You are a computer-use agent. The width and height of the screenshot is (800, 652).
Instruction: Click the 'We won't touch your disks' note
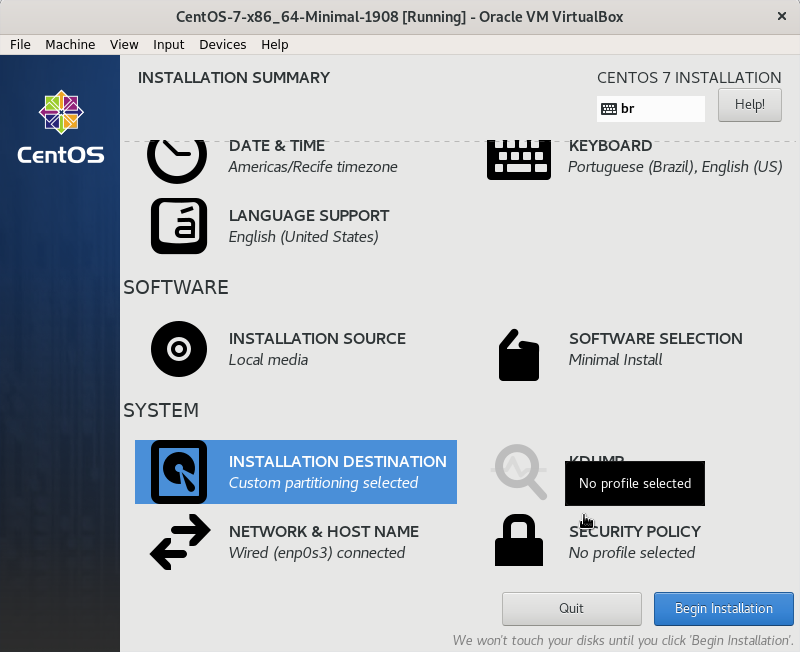(x=622, y=640)
